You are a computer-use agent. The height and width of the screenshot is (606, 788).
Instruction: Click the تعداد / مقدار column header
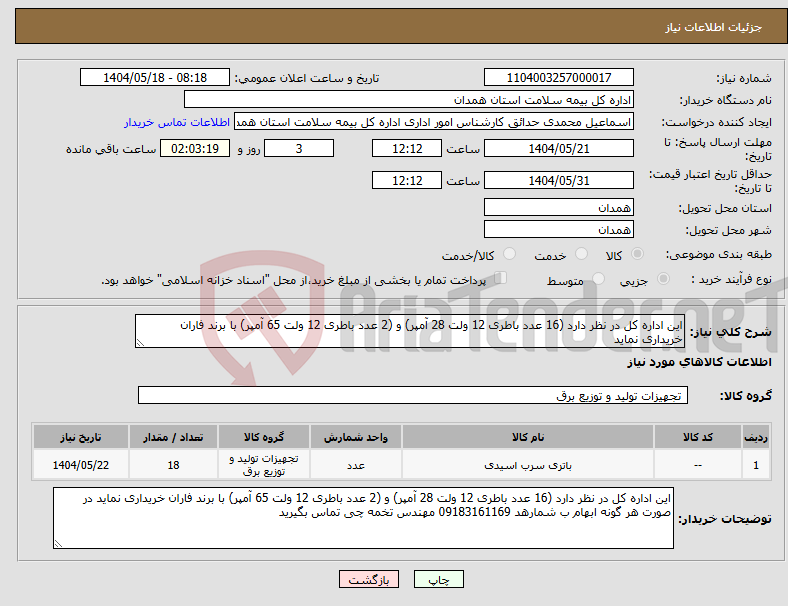(173, 437)
